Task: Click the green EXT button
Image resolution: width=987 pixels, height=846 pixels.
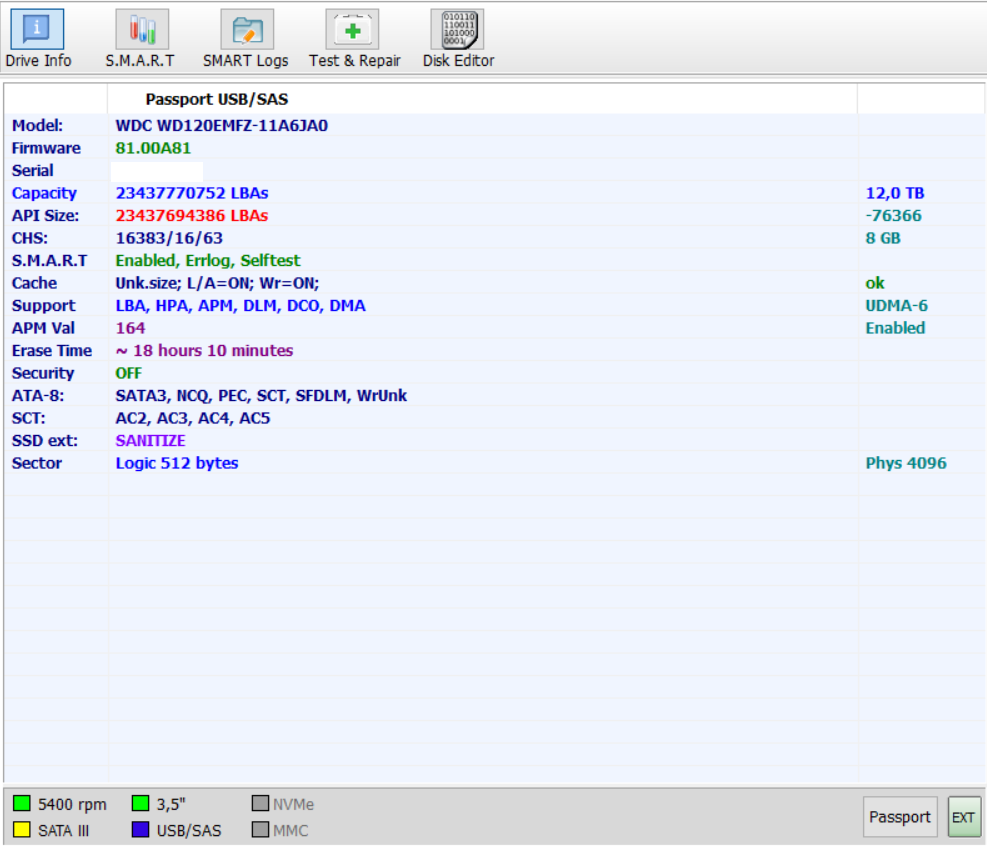Action: 964,817
